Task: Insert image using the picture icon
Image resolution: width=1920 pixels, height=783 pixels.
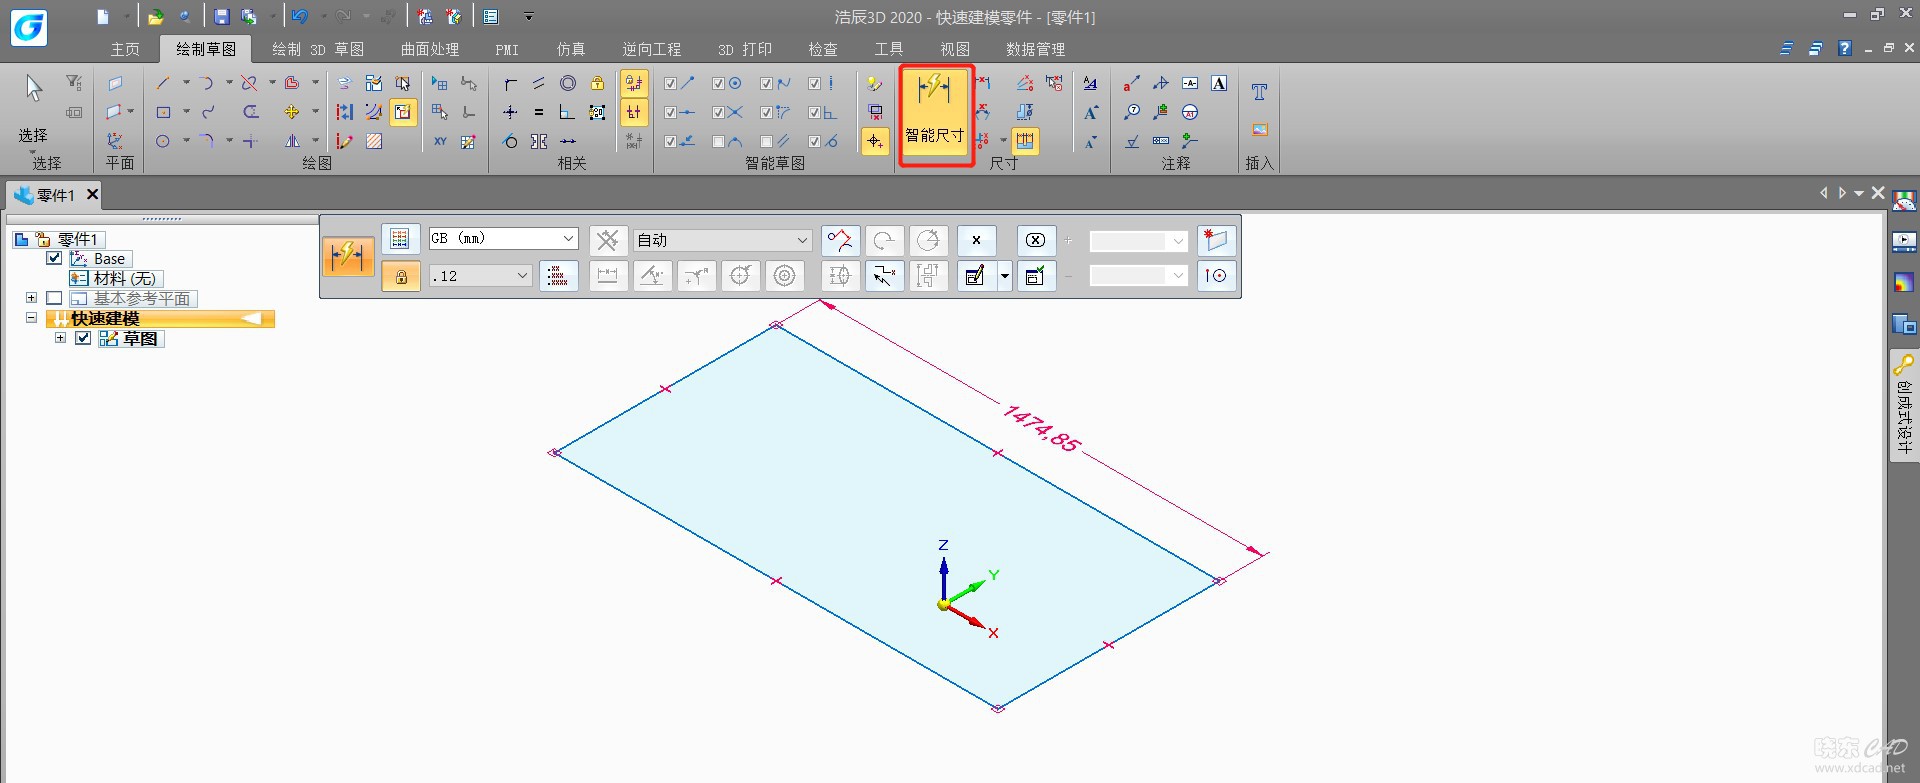Action: click(x=1259, y=130)
